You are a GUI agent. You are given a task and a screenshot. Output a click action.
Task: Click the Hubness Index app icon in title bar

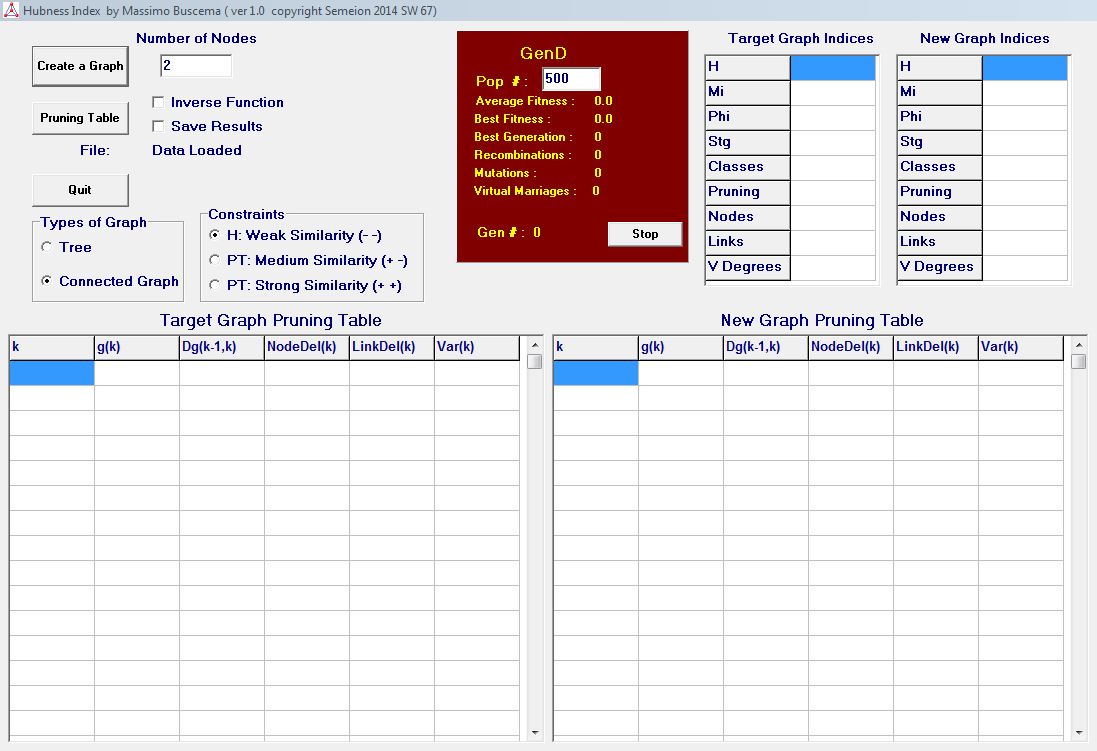click(10, 10)
